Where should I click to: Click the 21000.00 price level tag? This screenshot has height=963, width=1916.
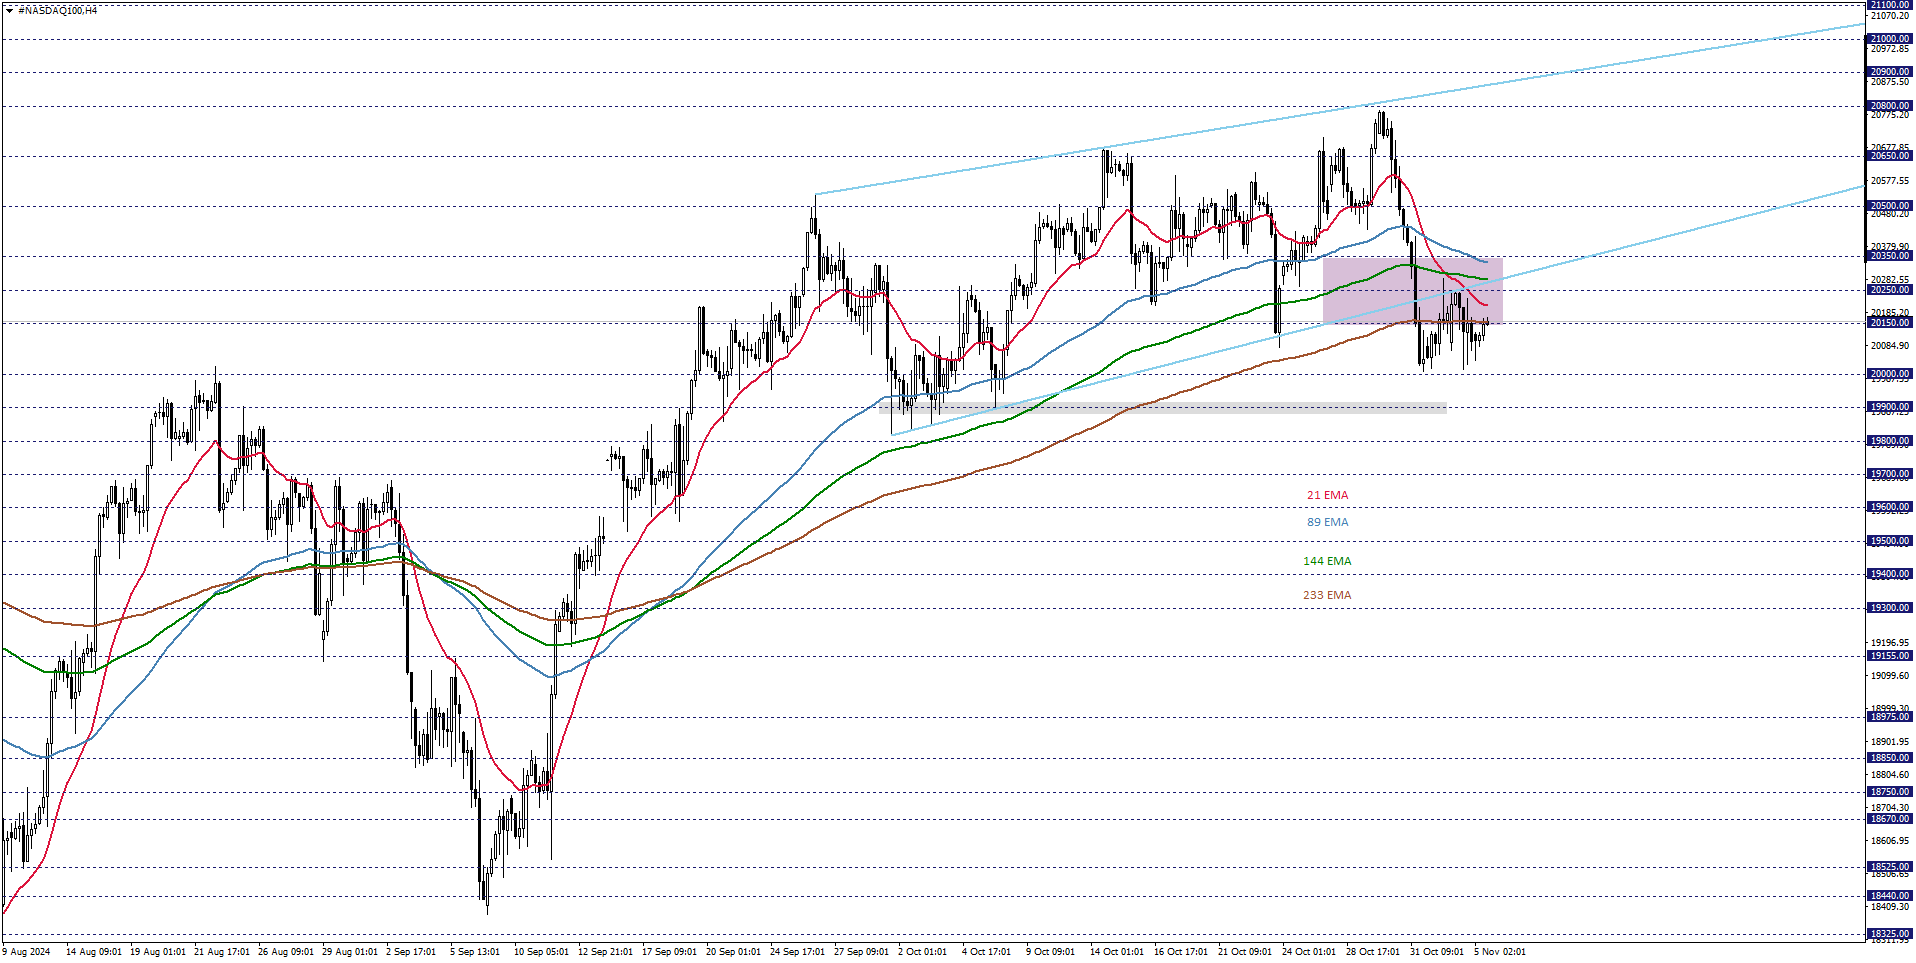tap(1889, 39)
